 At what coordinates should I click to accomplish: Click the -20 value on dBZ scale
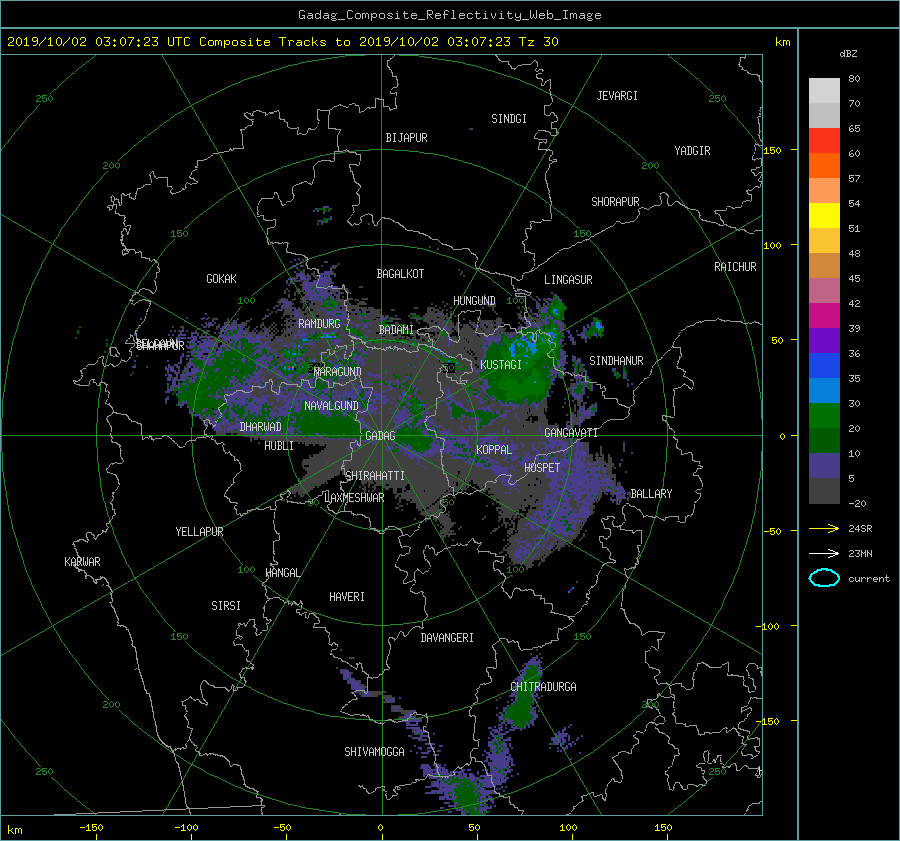[857, 503]
